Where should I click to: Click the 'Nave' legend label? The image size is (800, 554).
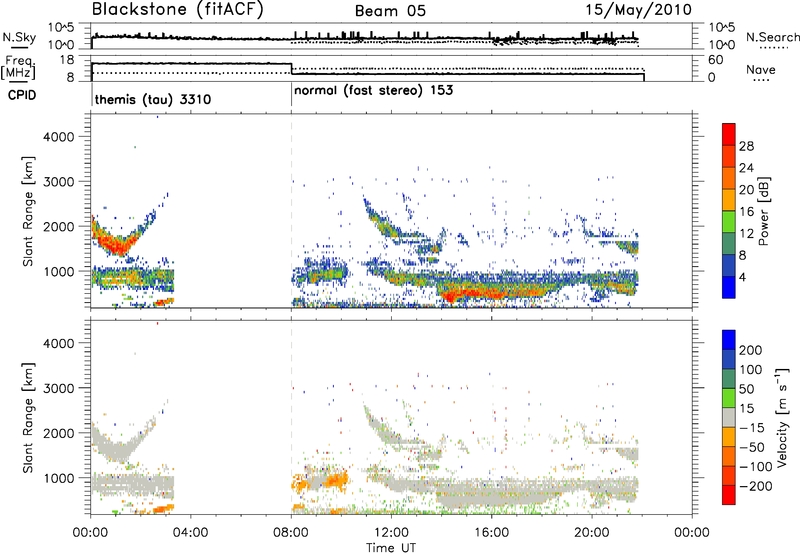click(761, 70)
